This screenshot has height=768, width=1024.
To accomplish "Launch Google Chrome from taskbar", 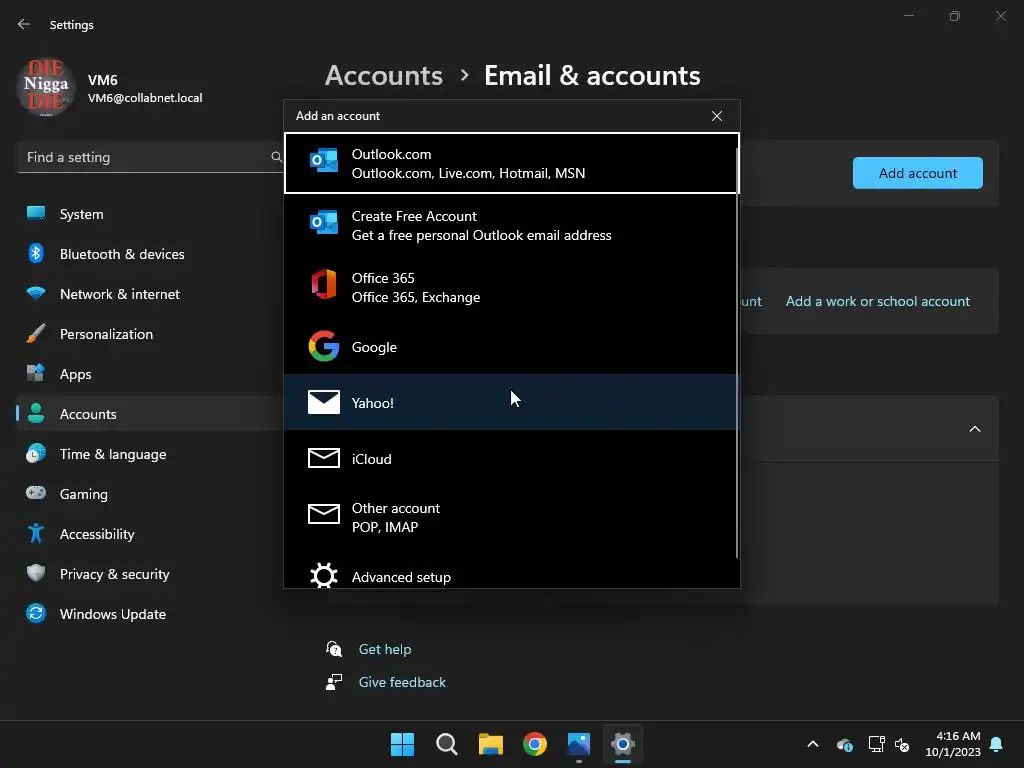I will click(x=535, y=744).
